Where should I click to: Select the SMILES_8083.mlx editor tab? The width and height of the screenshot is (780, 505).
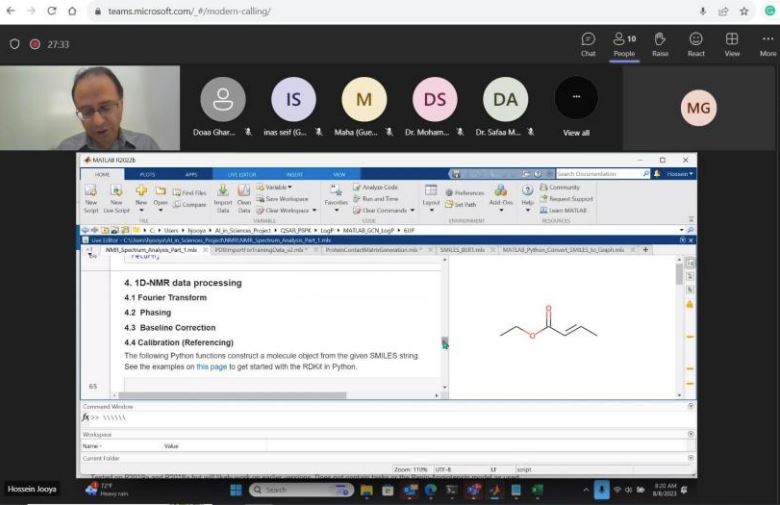tap(462, 250)
